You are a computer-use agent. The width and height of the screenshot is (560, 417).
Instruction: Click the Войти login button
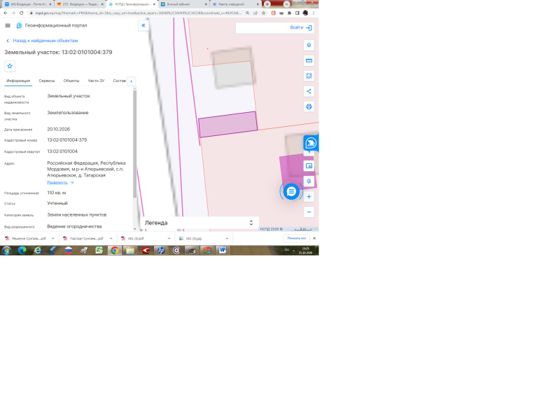301,27
